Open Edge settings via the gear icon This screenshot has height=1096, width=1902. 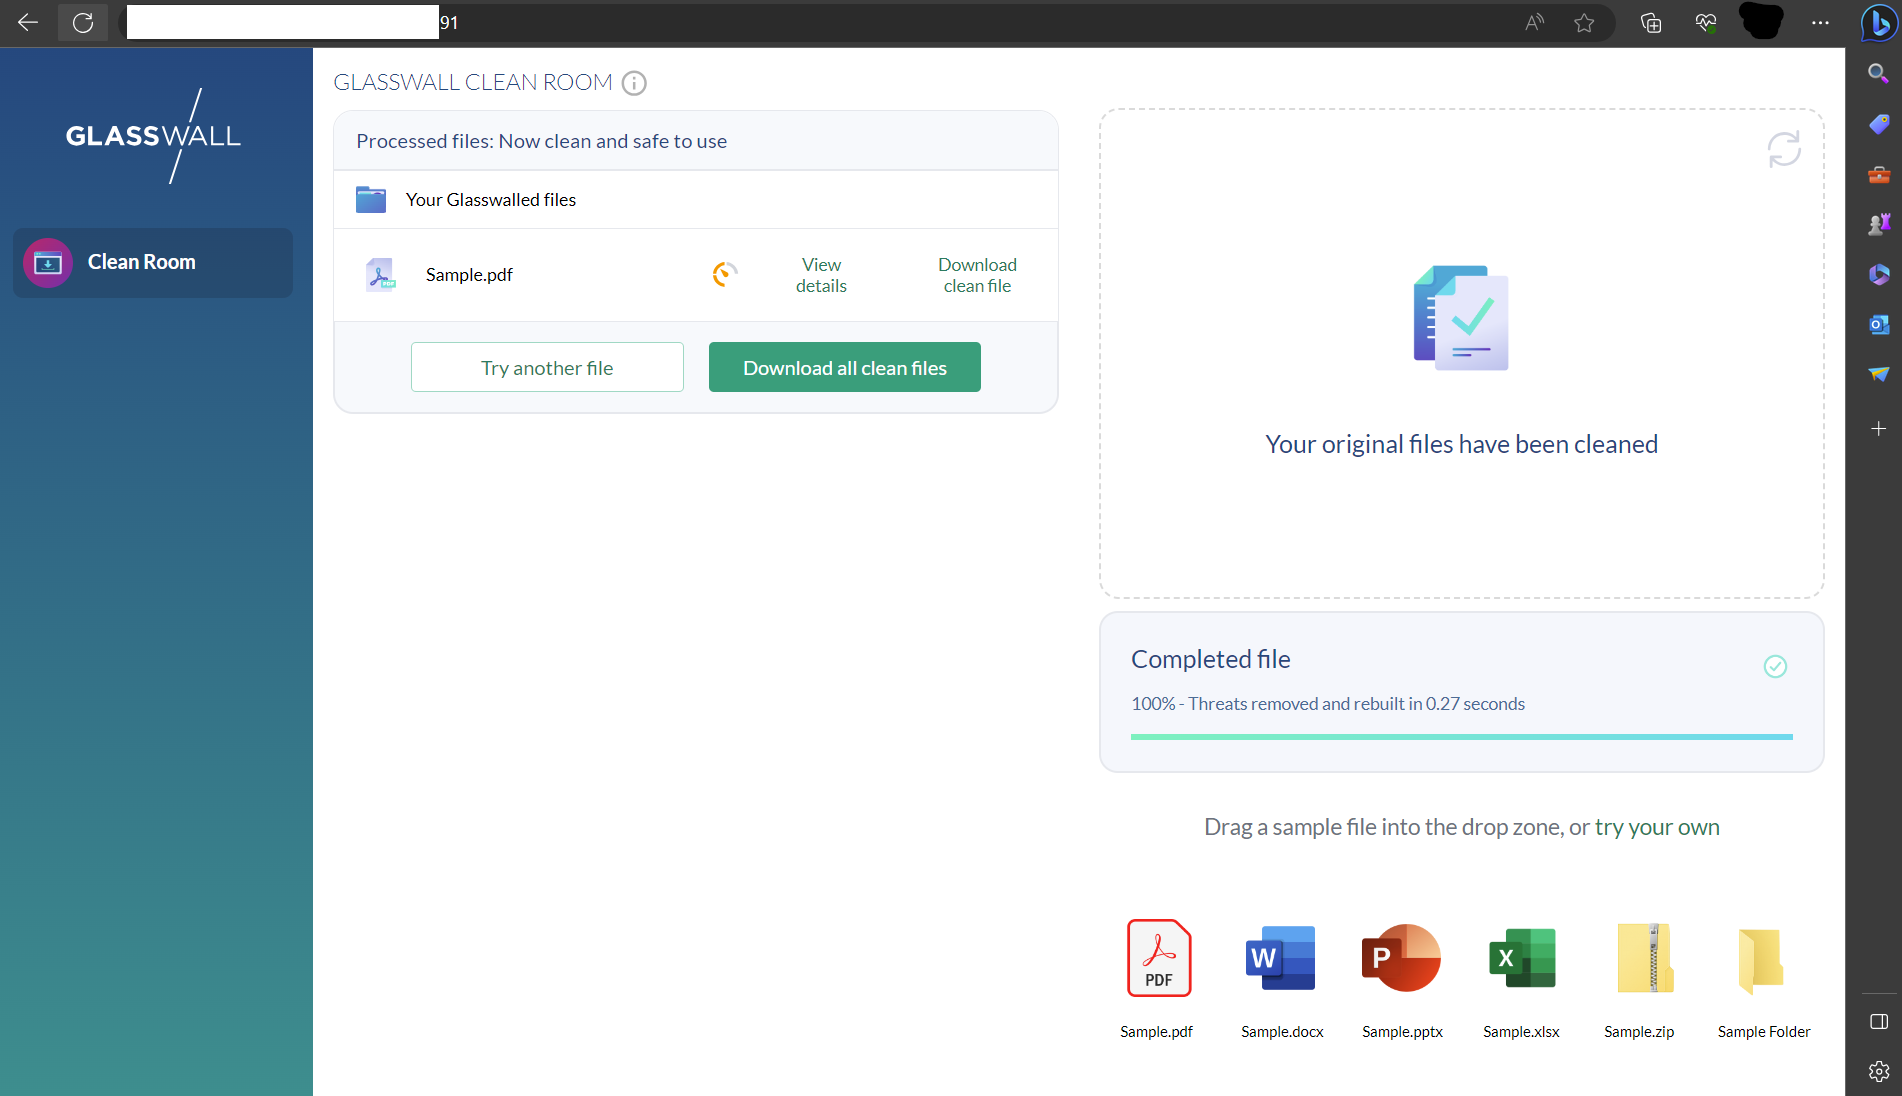[x=1878, y=1071]
